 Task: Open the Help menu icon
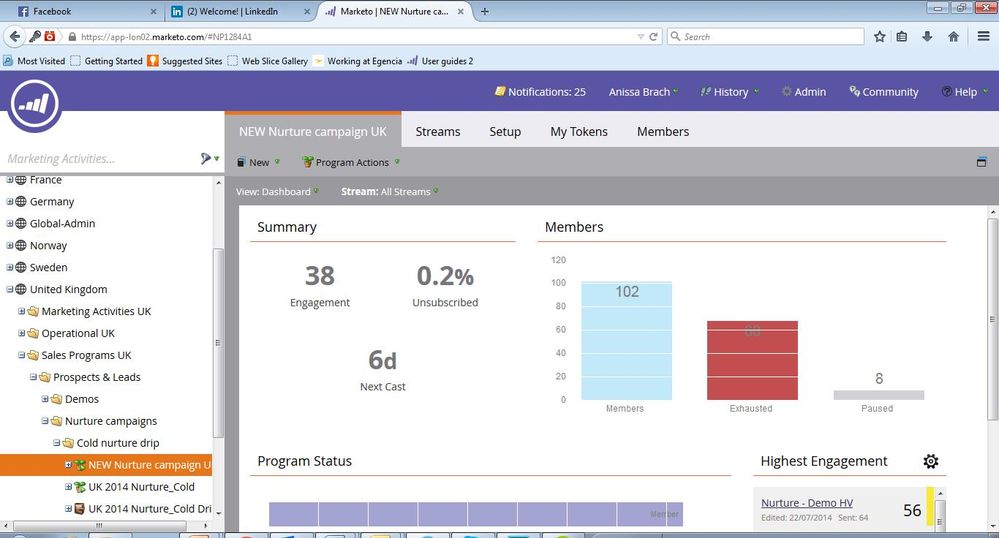click(947, 92)
